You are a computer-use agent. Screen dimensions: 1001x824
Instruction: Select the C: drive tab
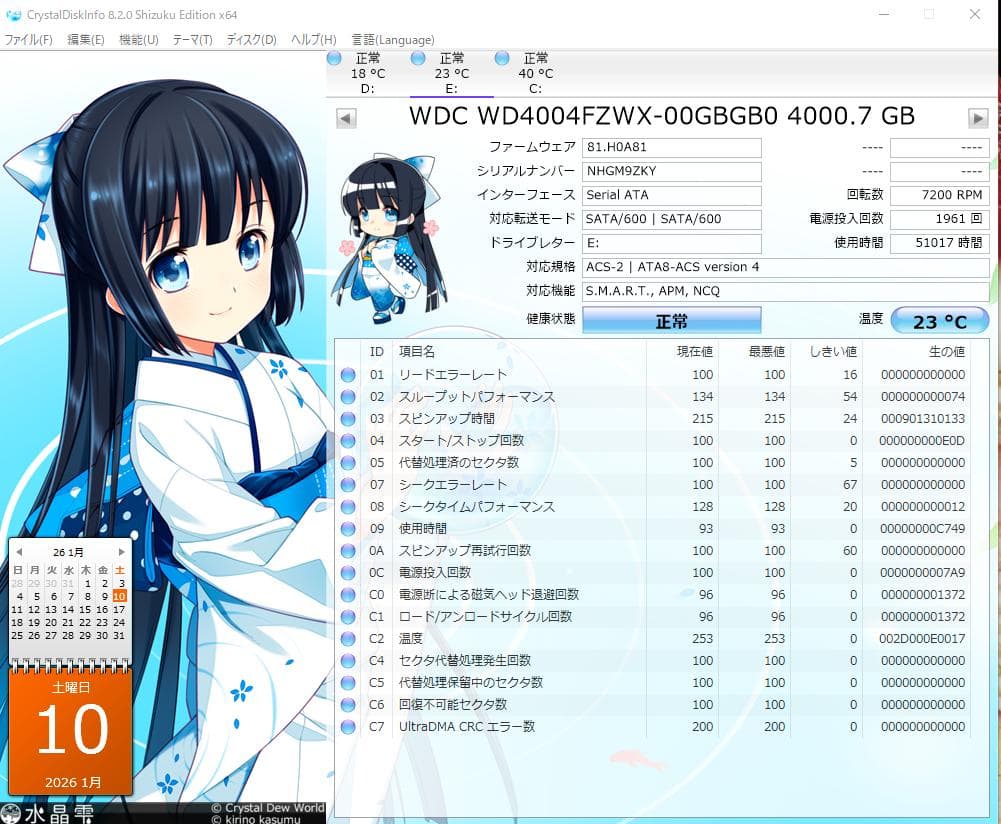click(535, 70)
